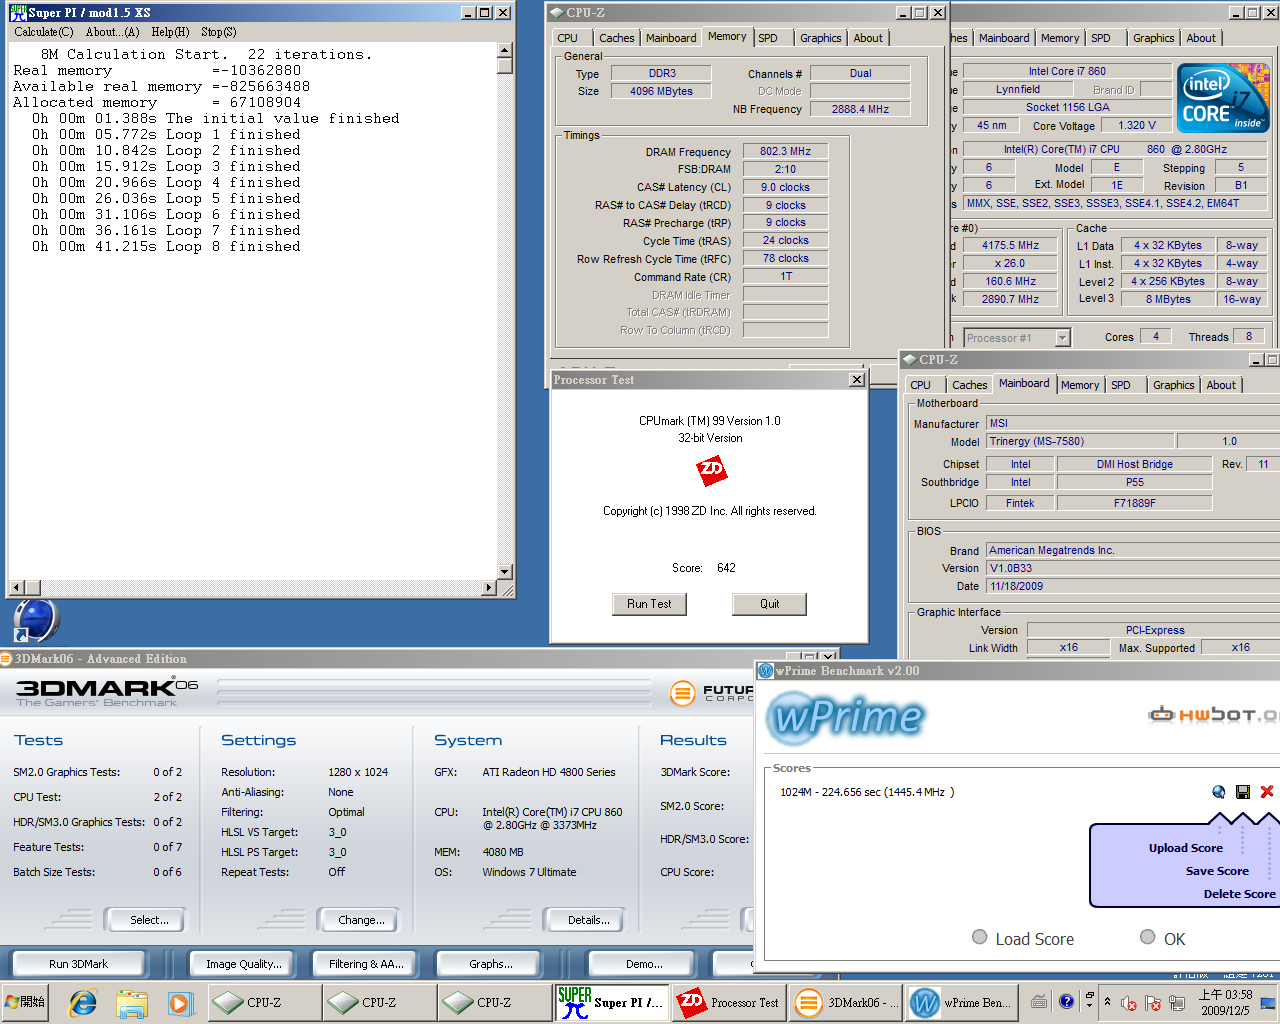1280x1024 pixels.
Task: Click the Change... settings button in 3DMark06
Action: tap(360, 920)
